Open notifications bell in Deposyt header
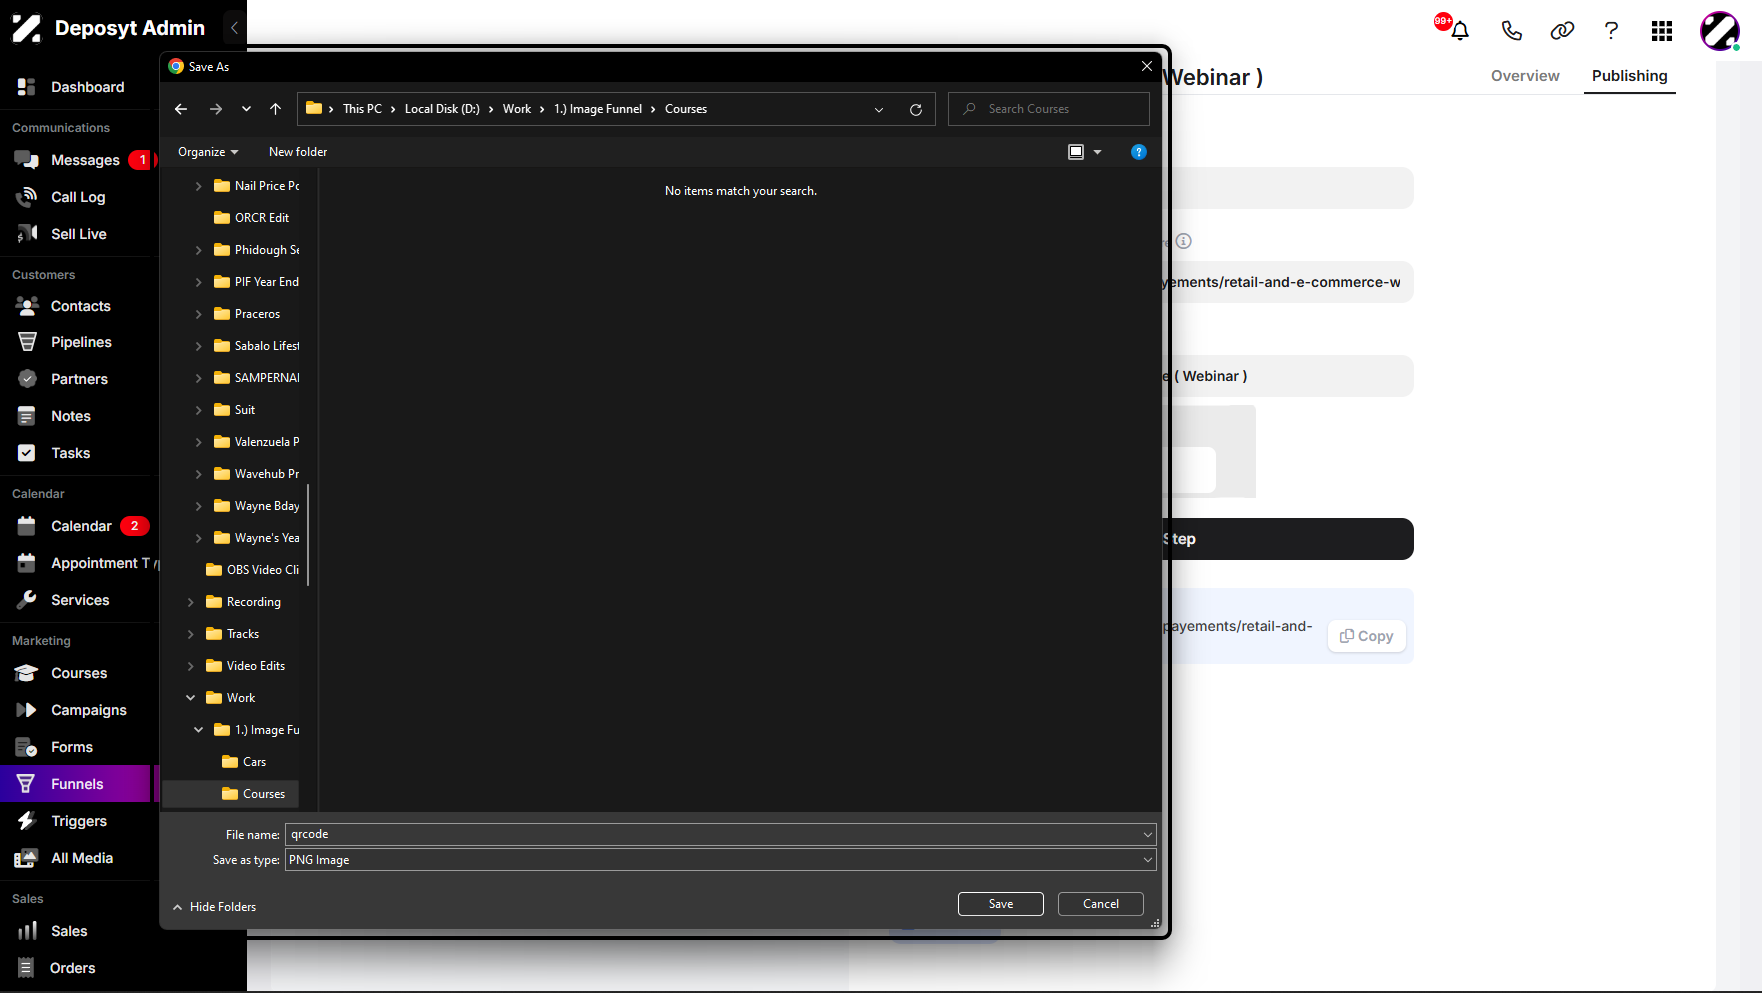The width and height of the screenshot is (1762, 993). pyautogui.click(x=1459, y=30)
